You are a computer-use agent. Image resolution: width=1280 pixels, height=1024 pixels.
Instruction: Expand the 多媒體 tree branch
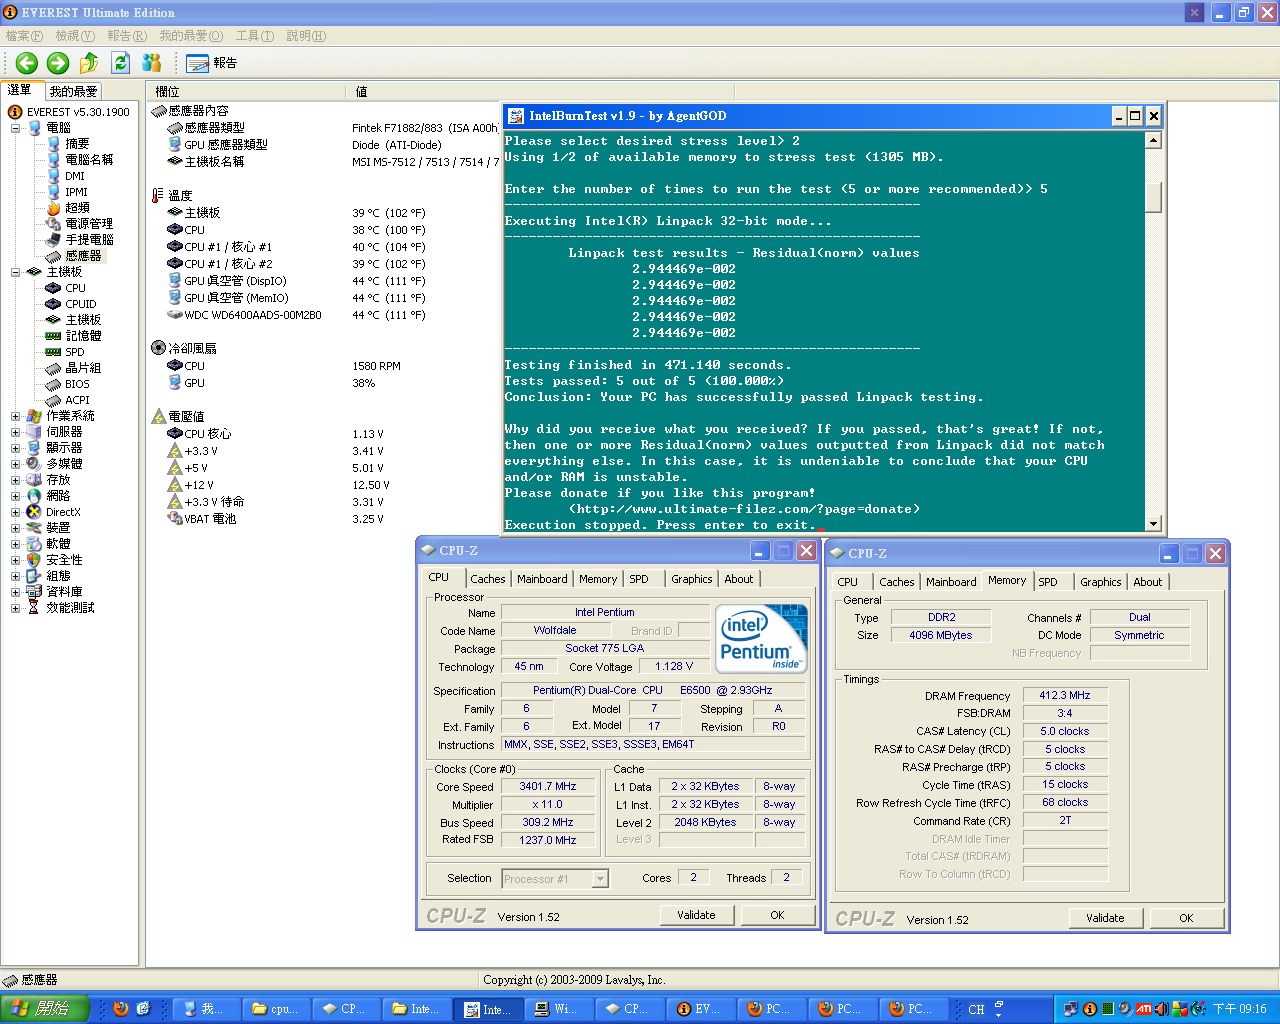coord(15,464)
